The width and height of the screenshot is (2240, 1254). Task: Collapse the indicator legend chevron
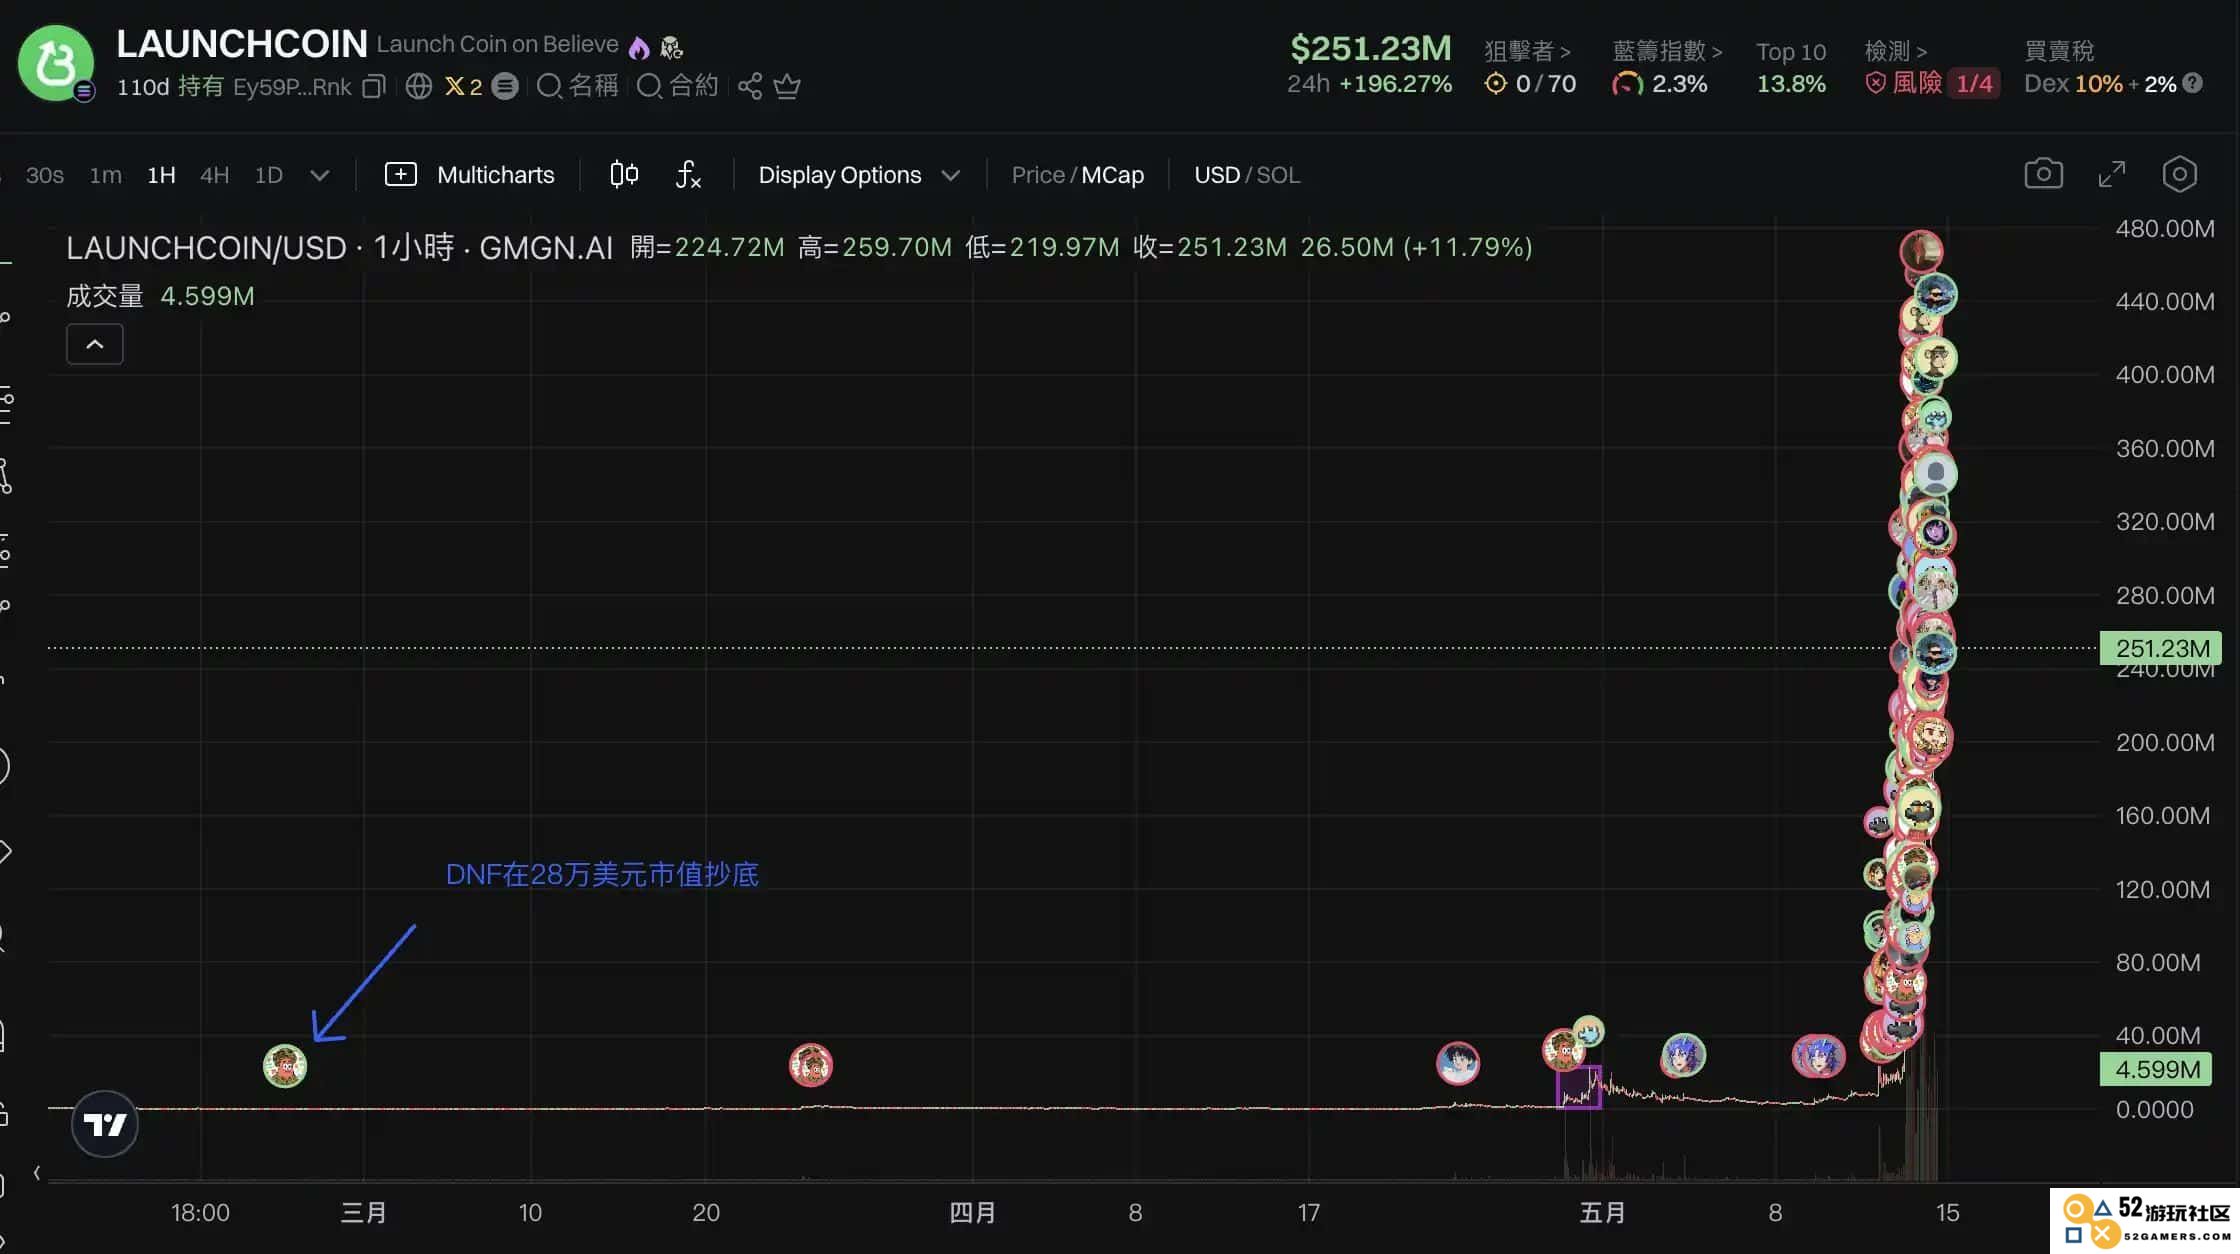pyautogui.click(x=95, y=344)
